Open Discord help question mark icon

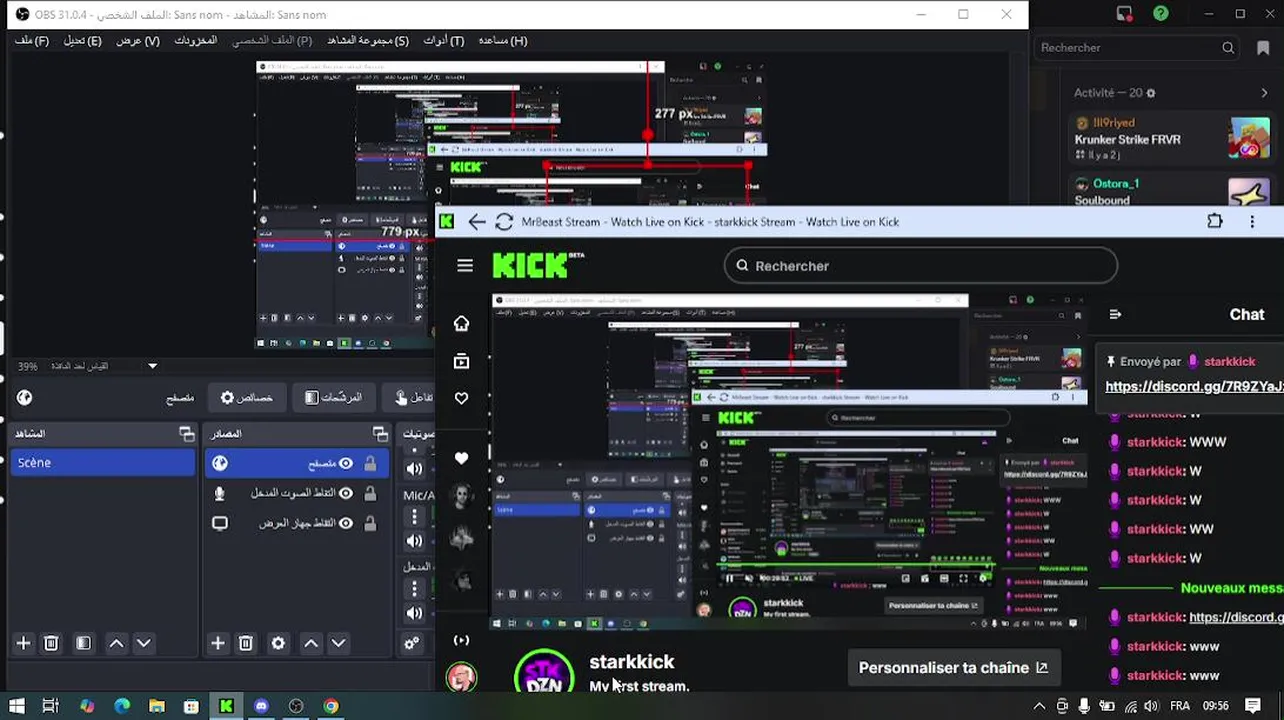(x=1160, y=14)
